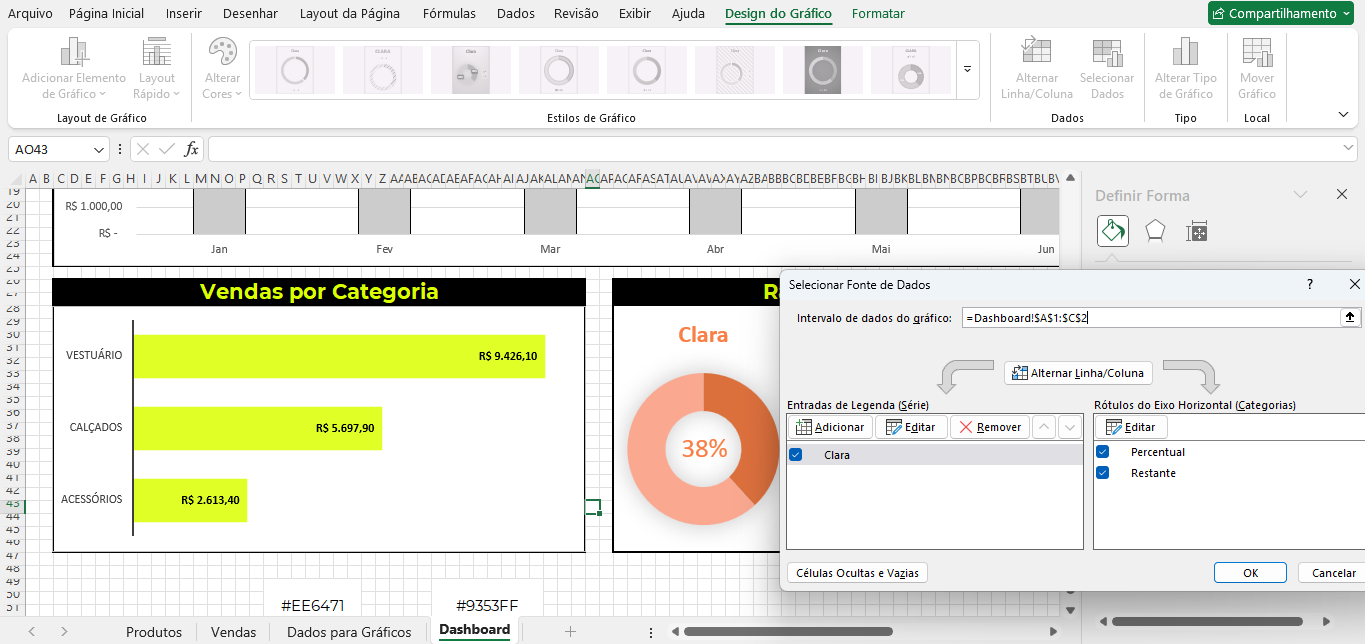The width and height of the screenshot is (1365, 644).
Task: Click the Definir Forma pane horizontal scrollbar
Action: 1209,621
